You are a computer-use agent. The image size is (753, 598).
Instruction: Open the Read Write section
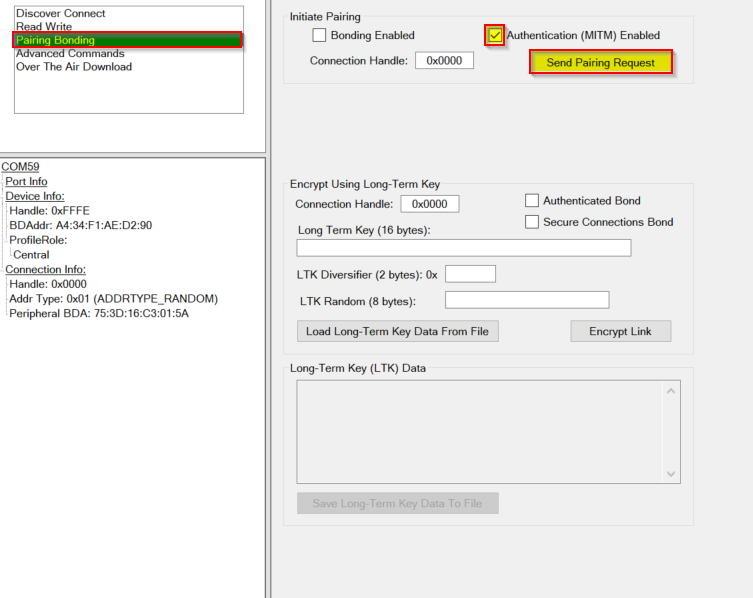[44, 27]
